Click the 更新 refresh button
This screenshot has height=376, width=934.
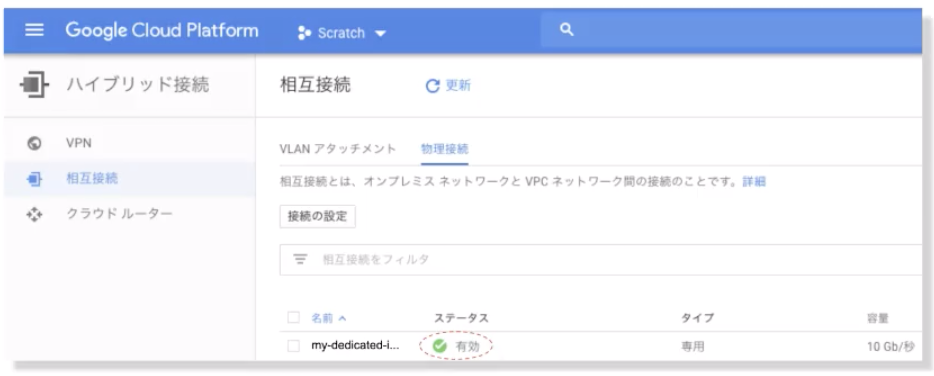(448, 86)
